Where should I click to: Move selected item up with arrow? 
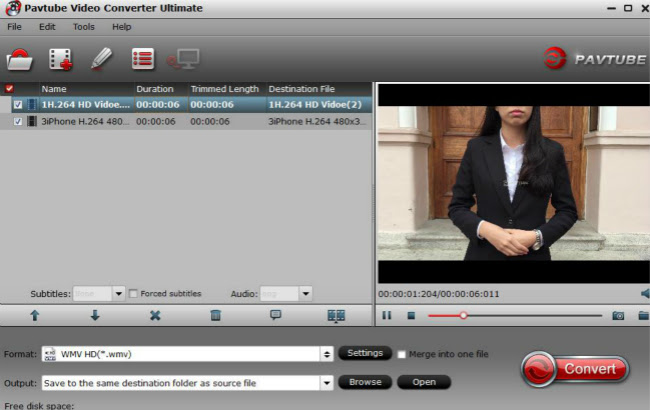pos(35,315)
